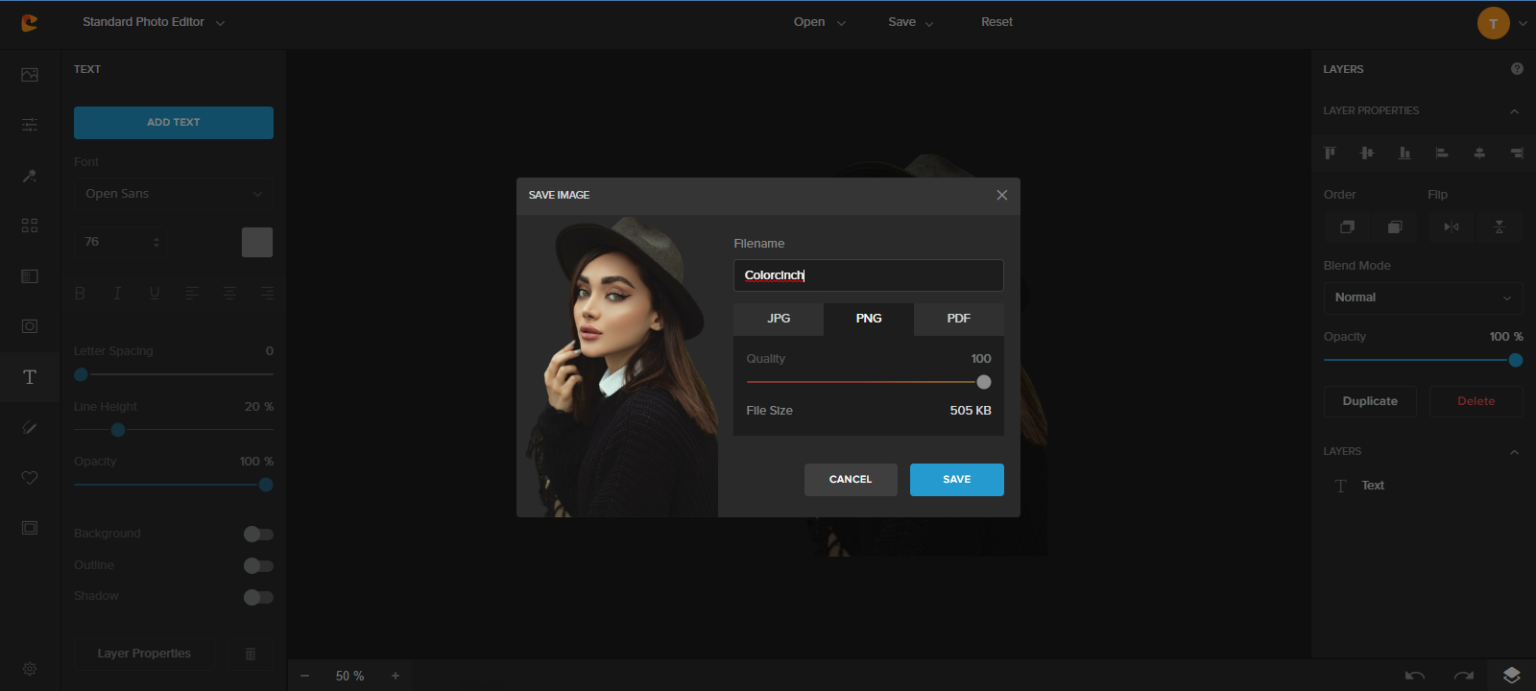Toggle the Shadow switch
This screenshot has width=1536, height=691.
[258, 597]
